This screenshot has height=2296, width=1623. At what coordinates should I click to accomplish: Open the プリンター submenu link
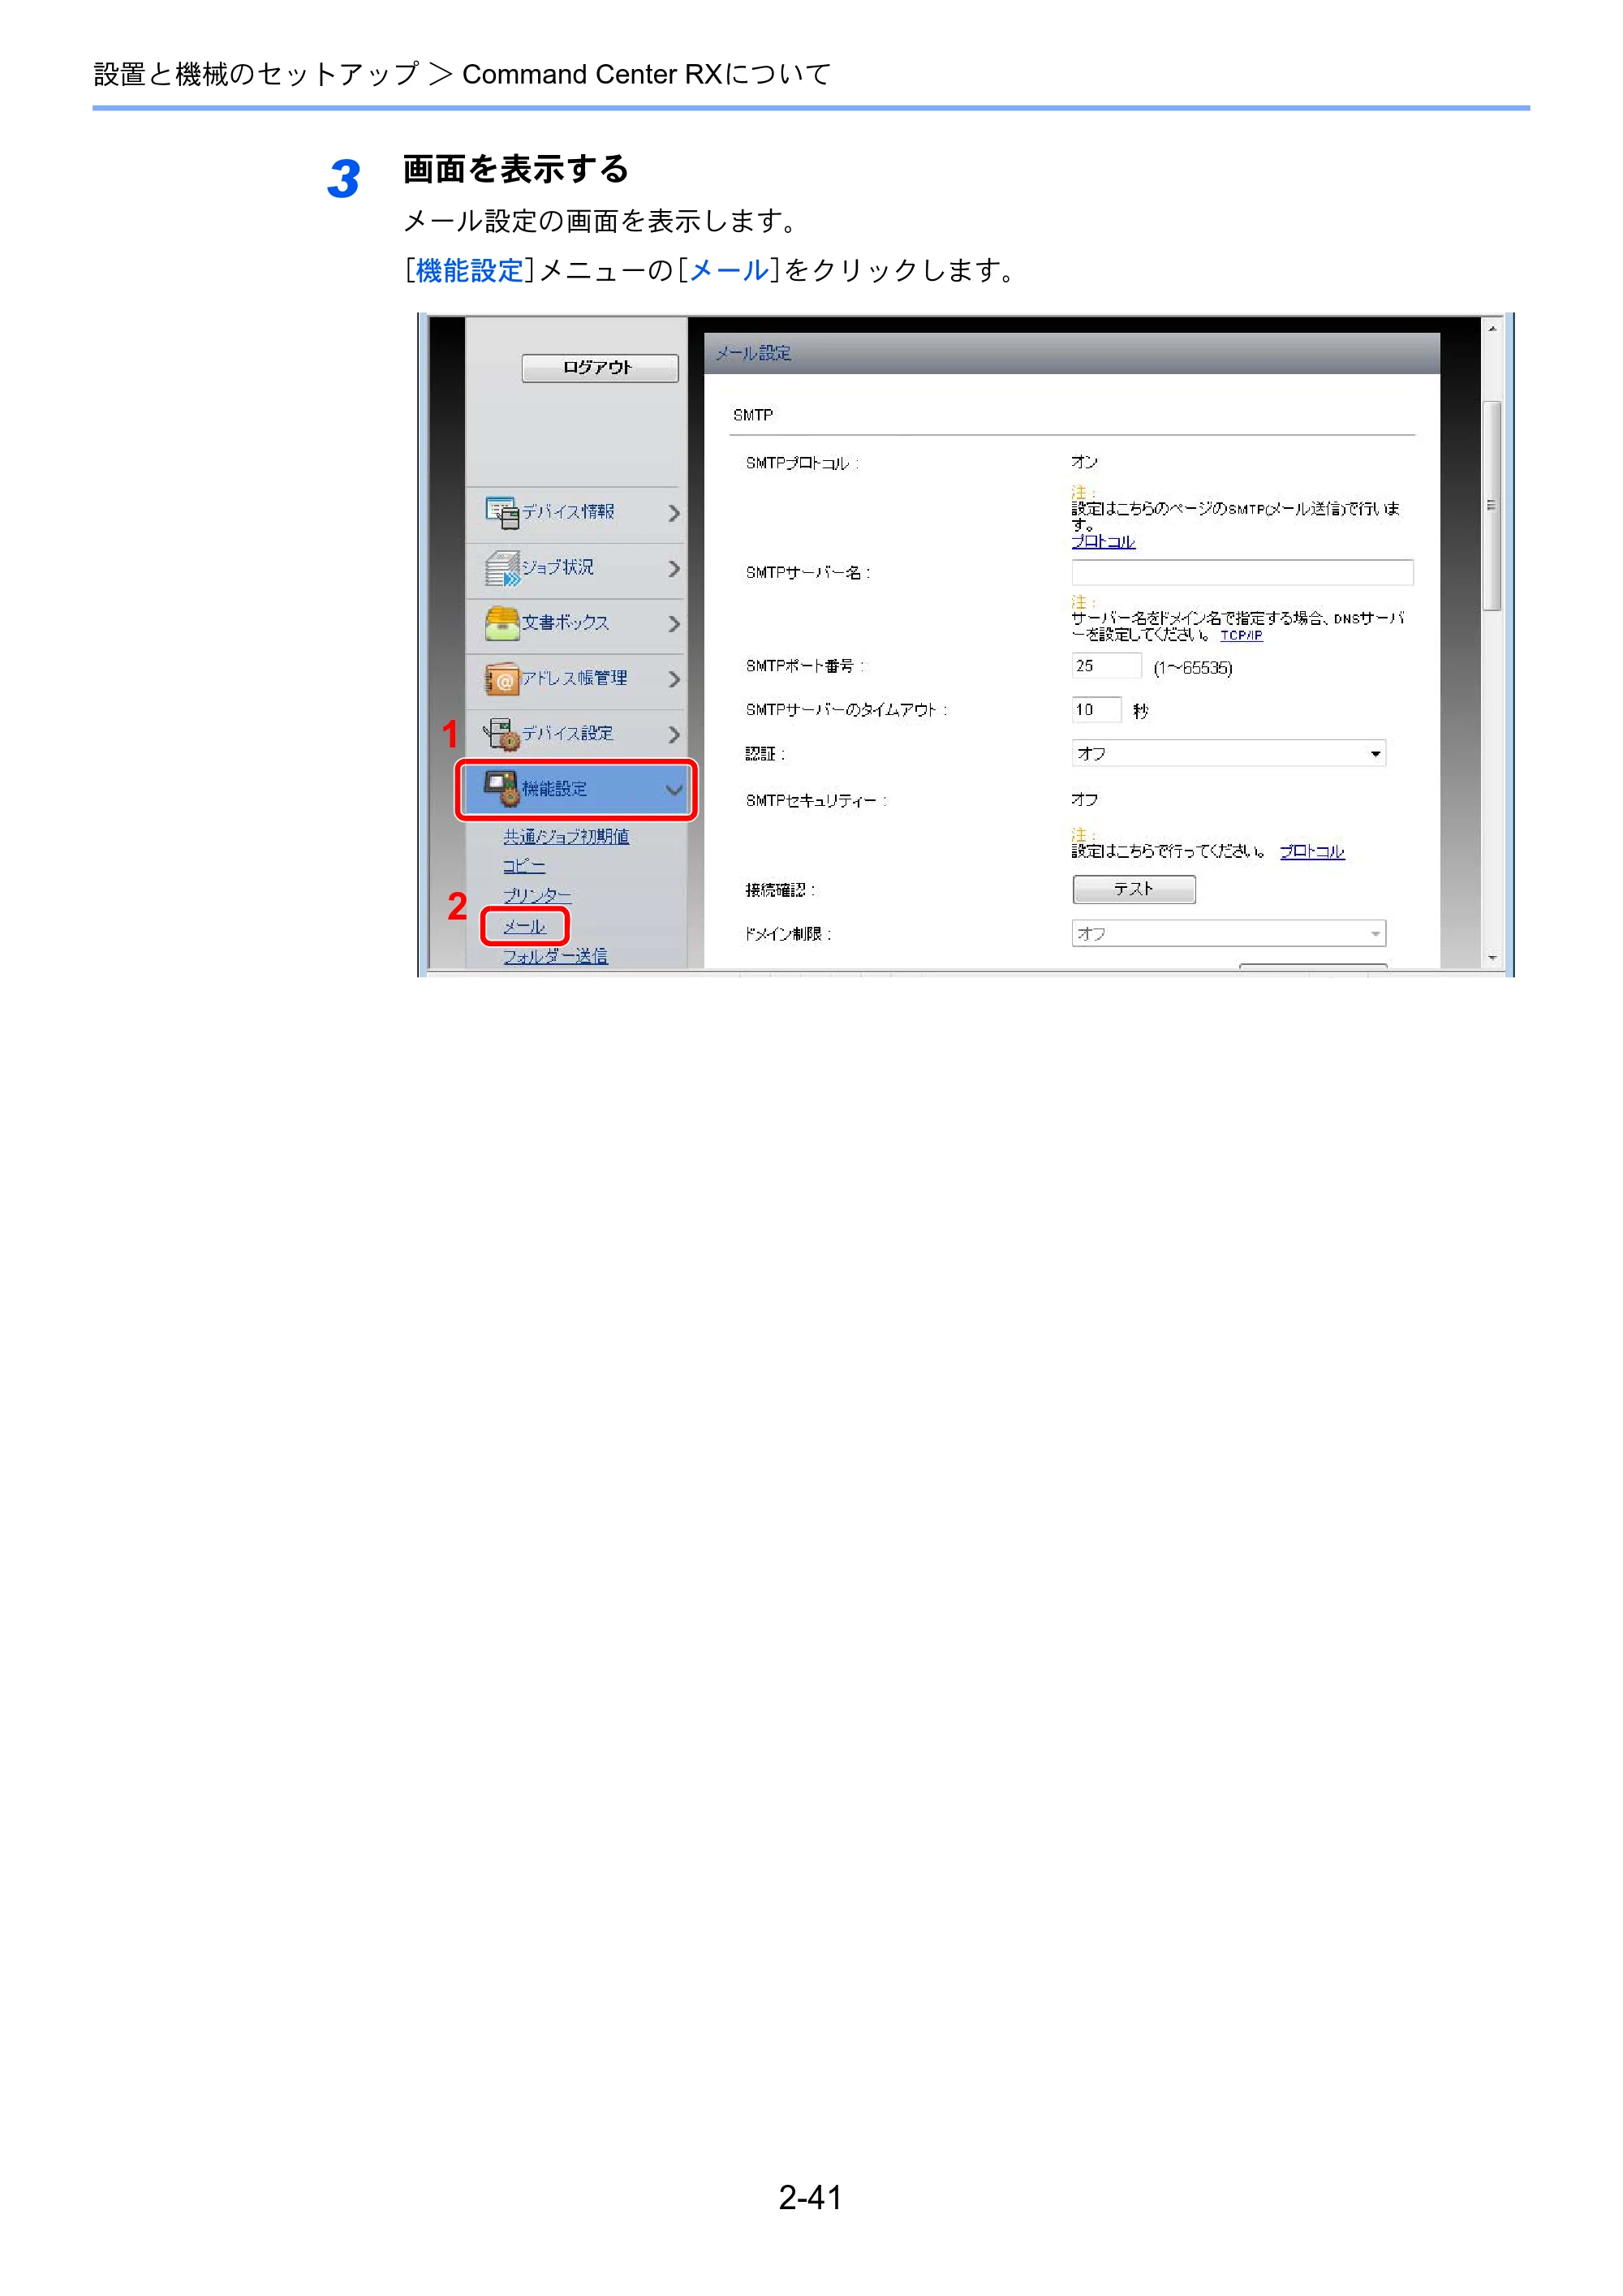(537, 896)
